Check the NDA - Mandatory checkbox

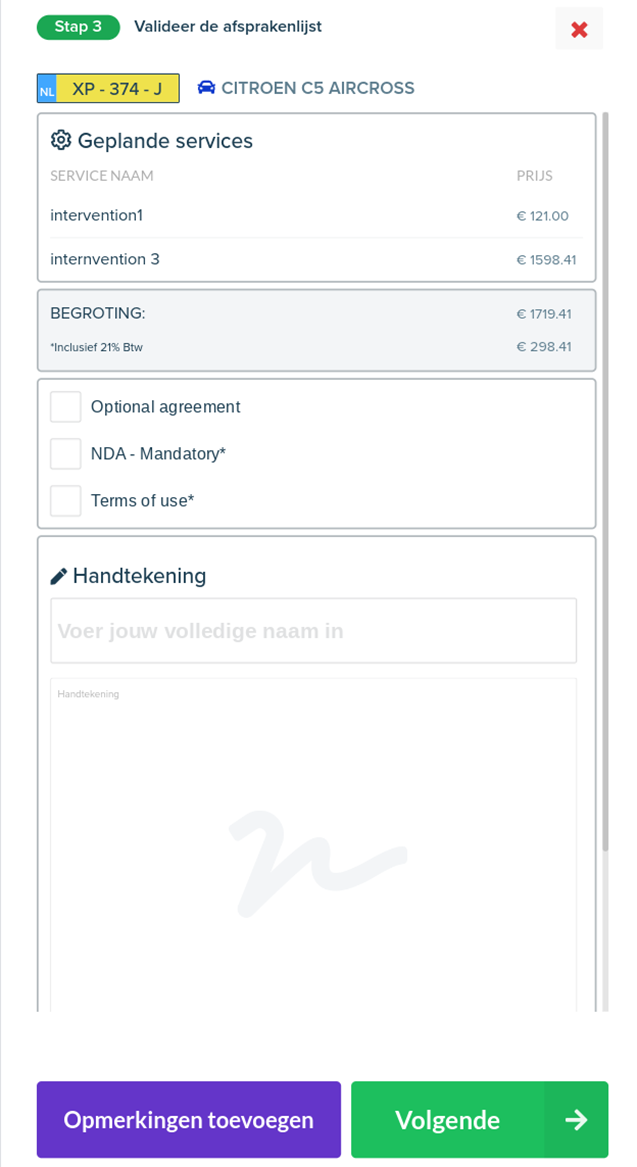[x=65, y=453]
